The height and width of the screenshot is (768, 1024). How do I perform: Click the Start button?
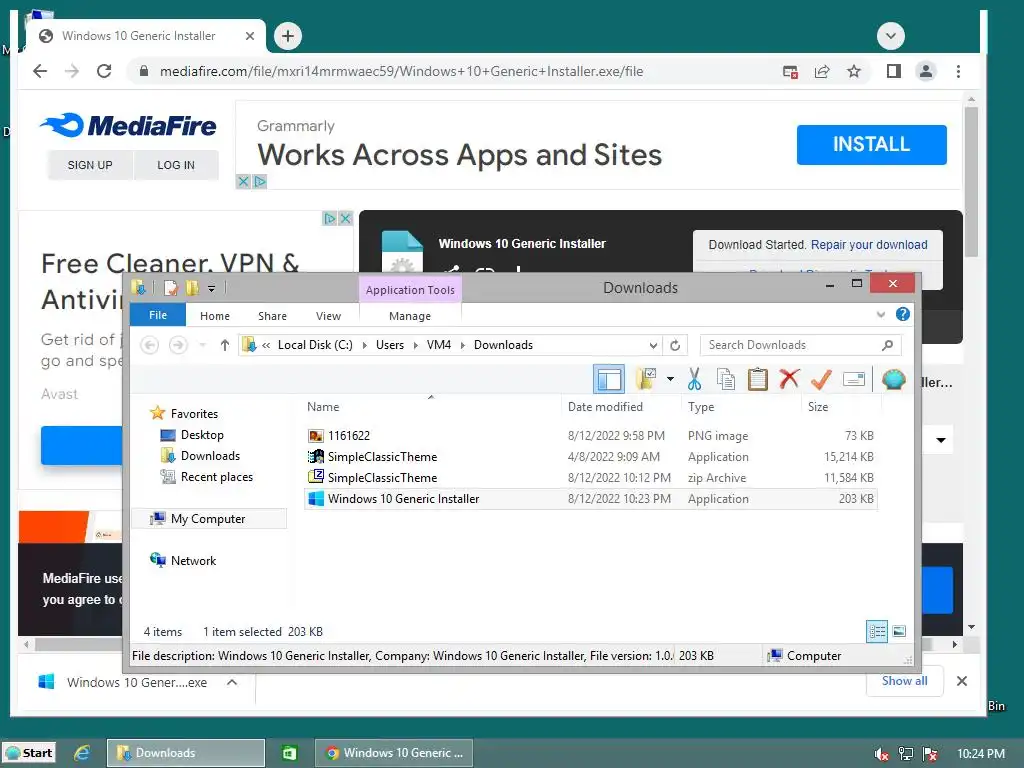[x=29, y=753]
